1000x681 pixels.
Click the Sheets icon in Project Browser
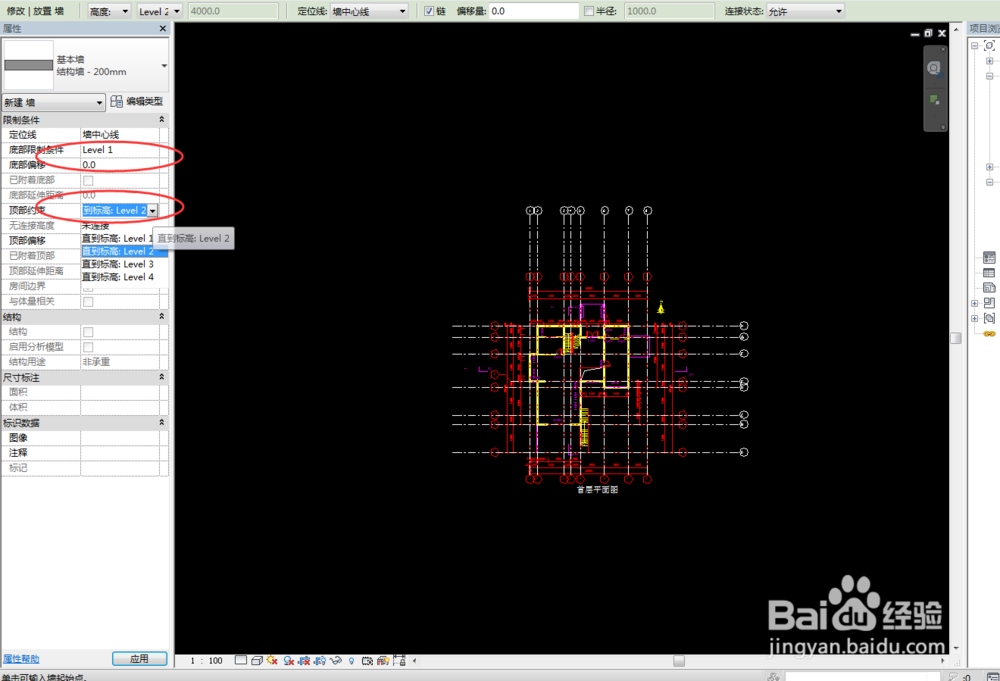[989, 288]
